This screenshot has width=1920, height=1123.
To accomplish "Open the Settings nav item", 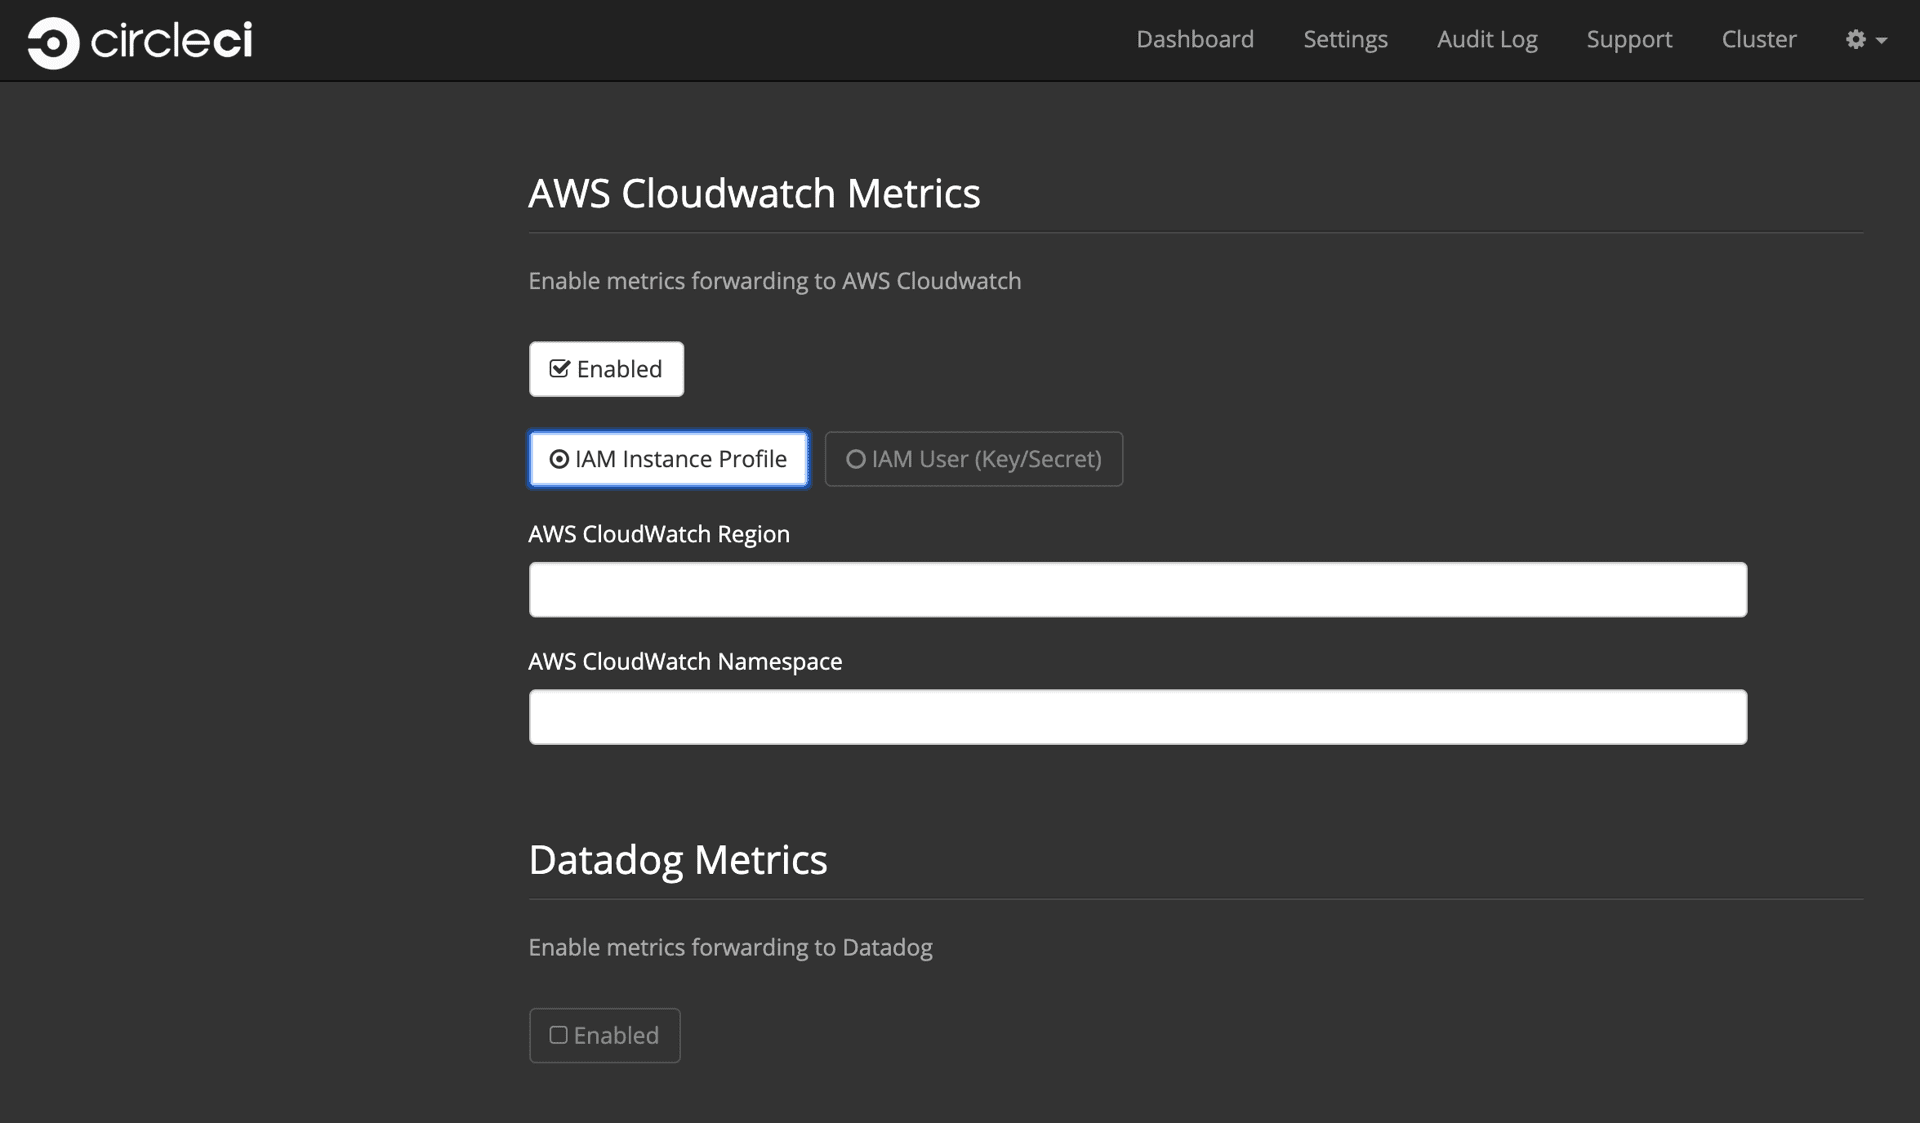I will coord(1345,39).
